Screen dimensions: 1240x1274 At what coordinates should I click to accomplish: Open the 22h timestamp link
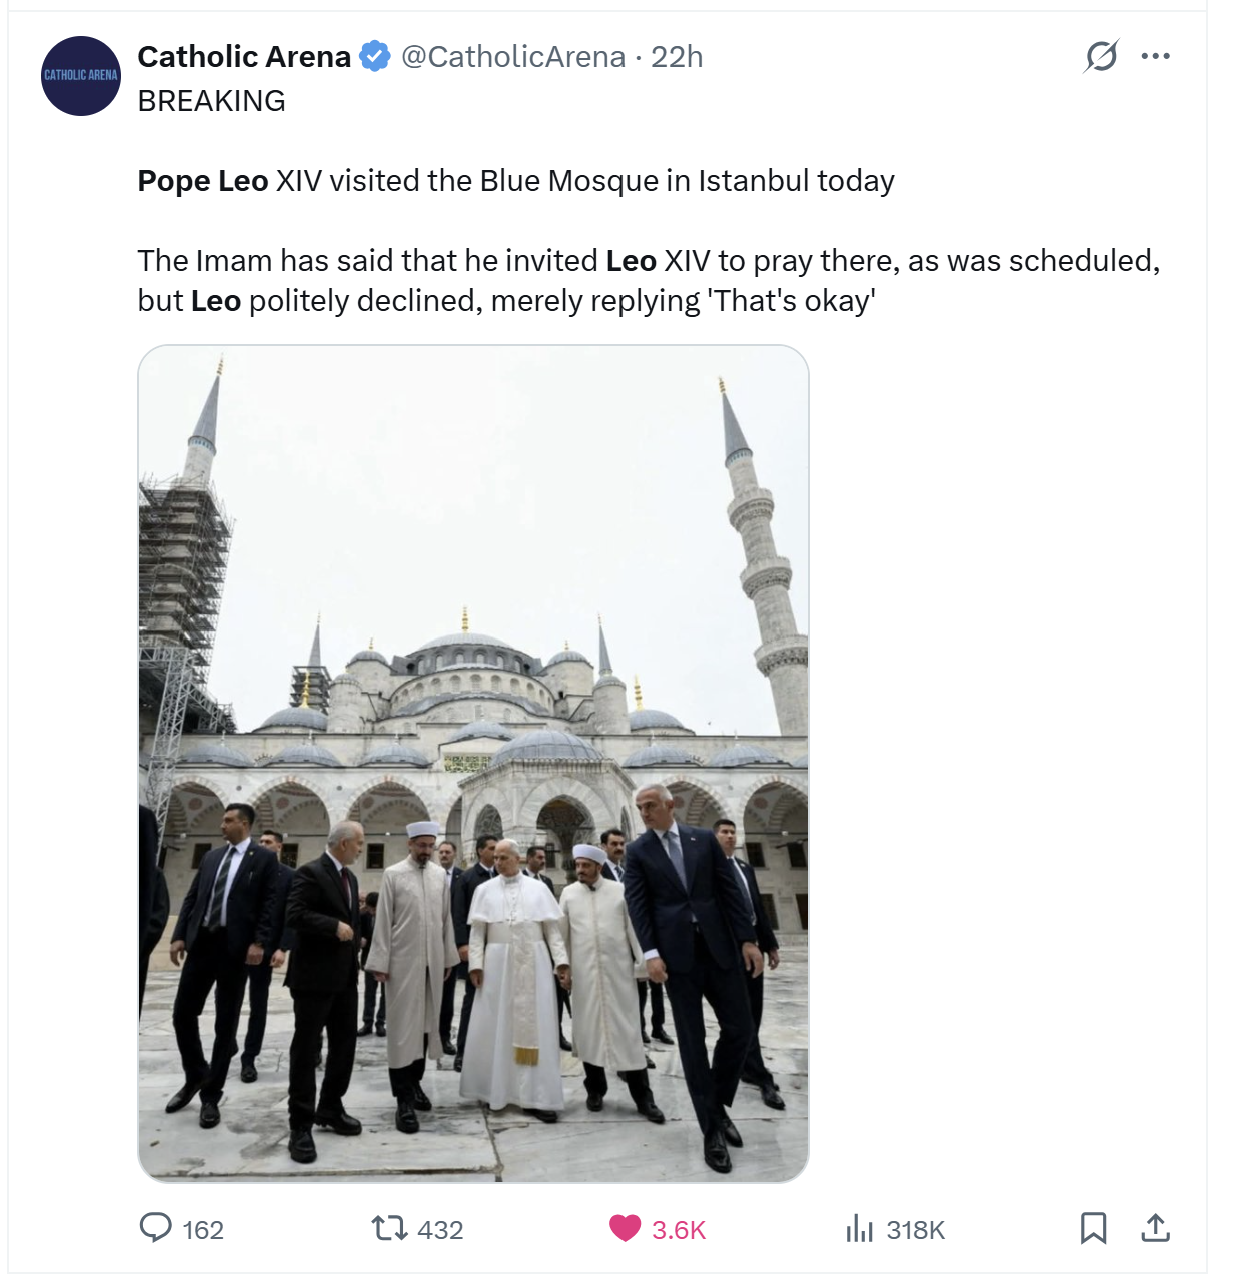tap(677, 57)
